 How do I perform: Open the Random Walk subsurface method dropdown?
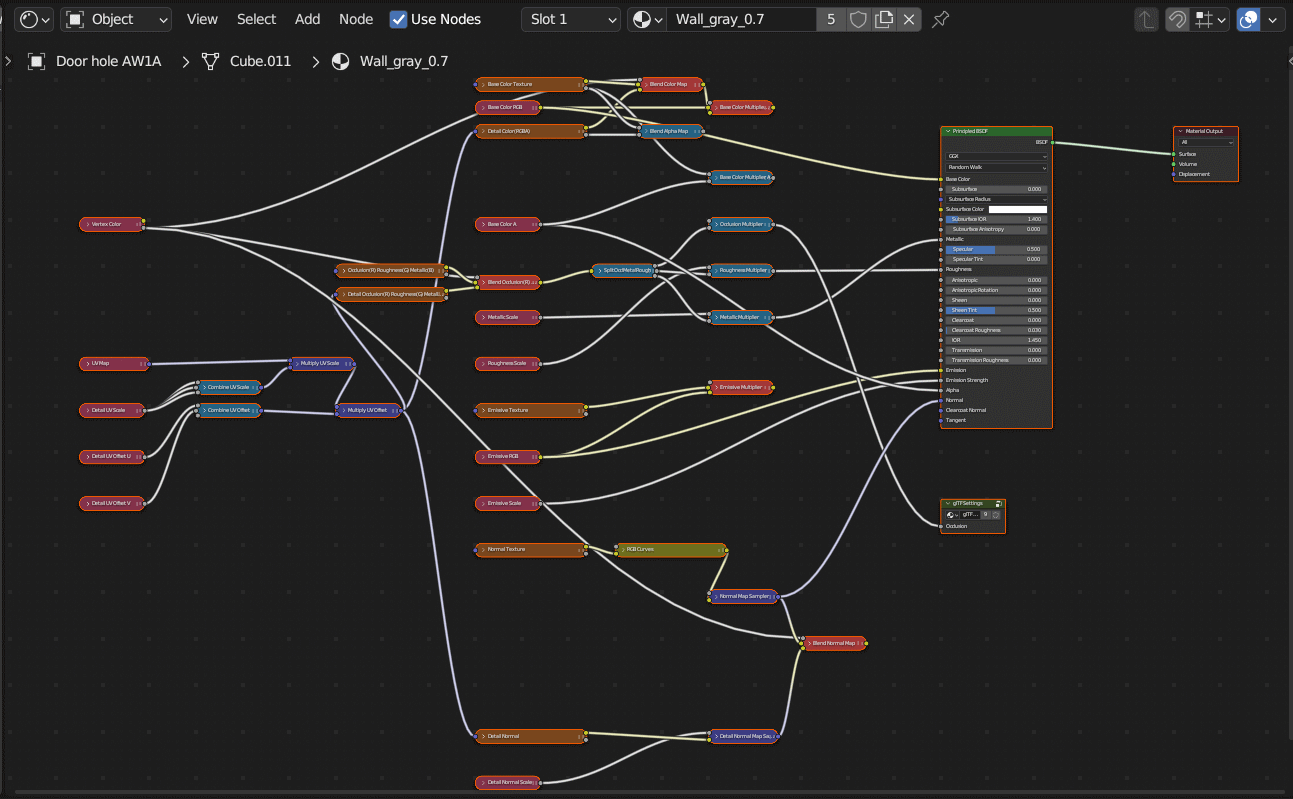996,168
